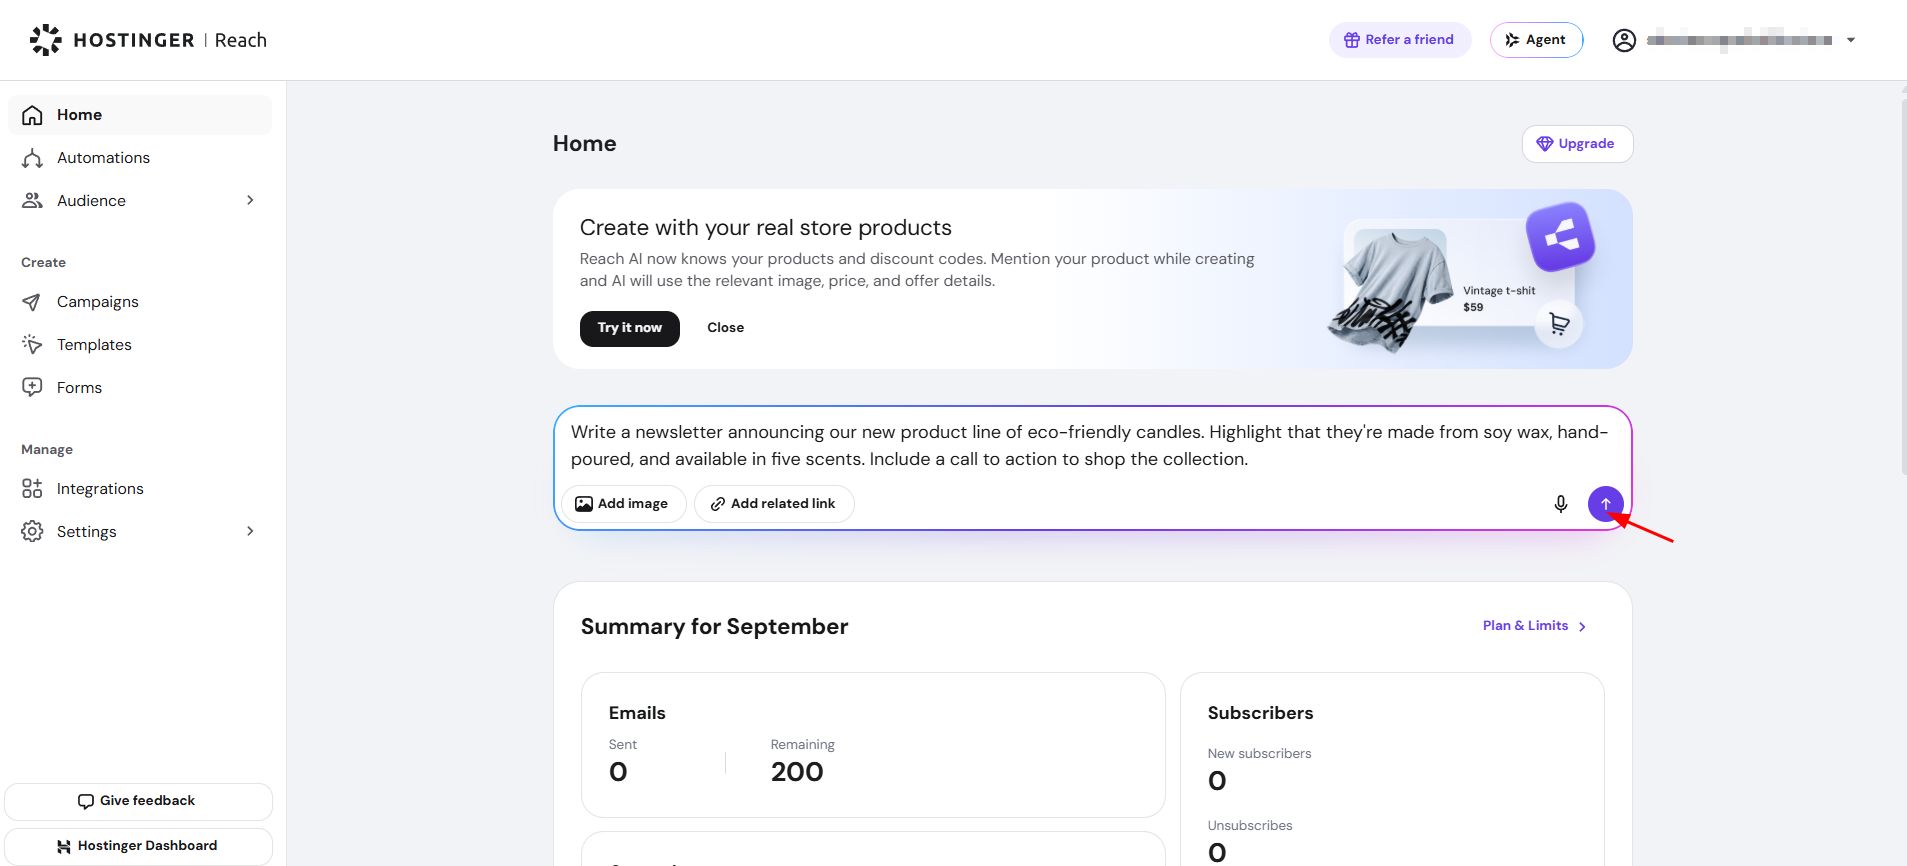Click the shopping cart icon on product card
Viewport: 1907px width, 866px height.
click(x=1558, y=324)
